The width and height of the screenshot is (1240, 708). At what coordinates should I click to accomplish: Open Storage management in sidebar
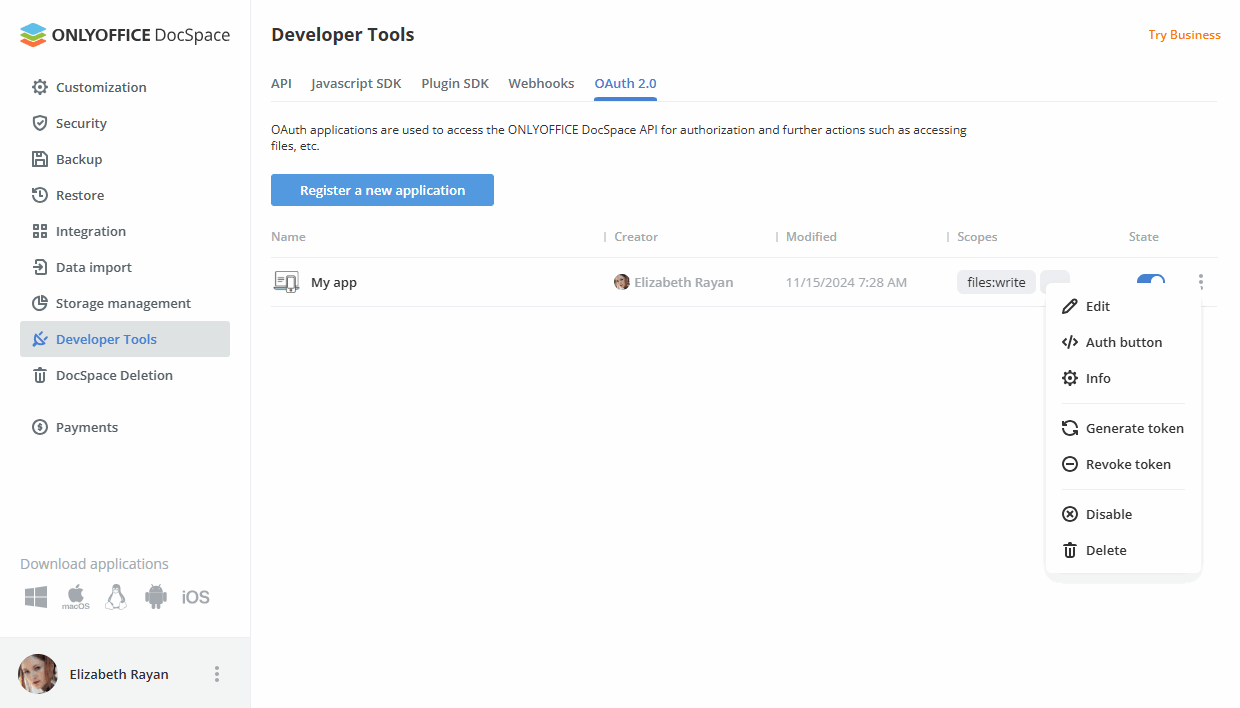(x=125, y=303)
